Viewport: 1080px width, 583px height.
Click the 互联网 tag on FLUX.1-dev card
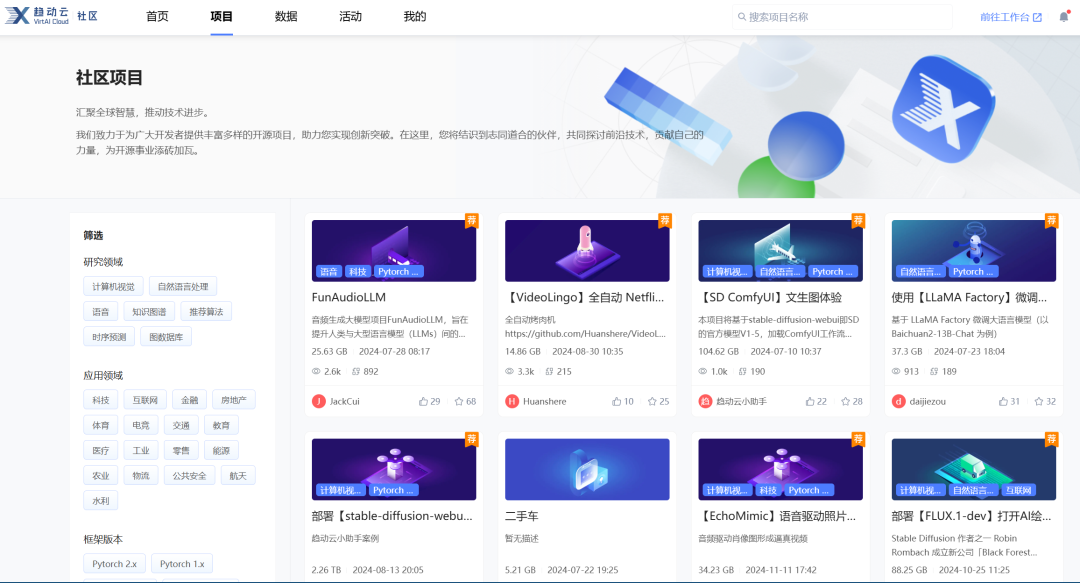[1018, 490]
